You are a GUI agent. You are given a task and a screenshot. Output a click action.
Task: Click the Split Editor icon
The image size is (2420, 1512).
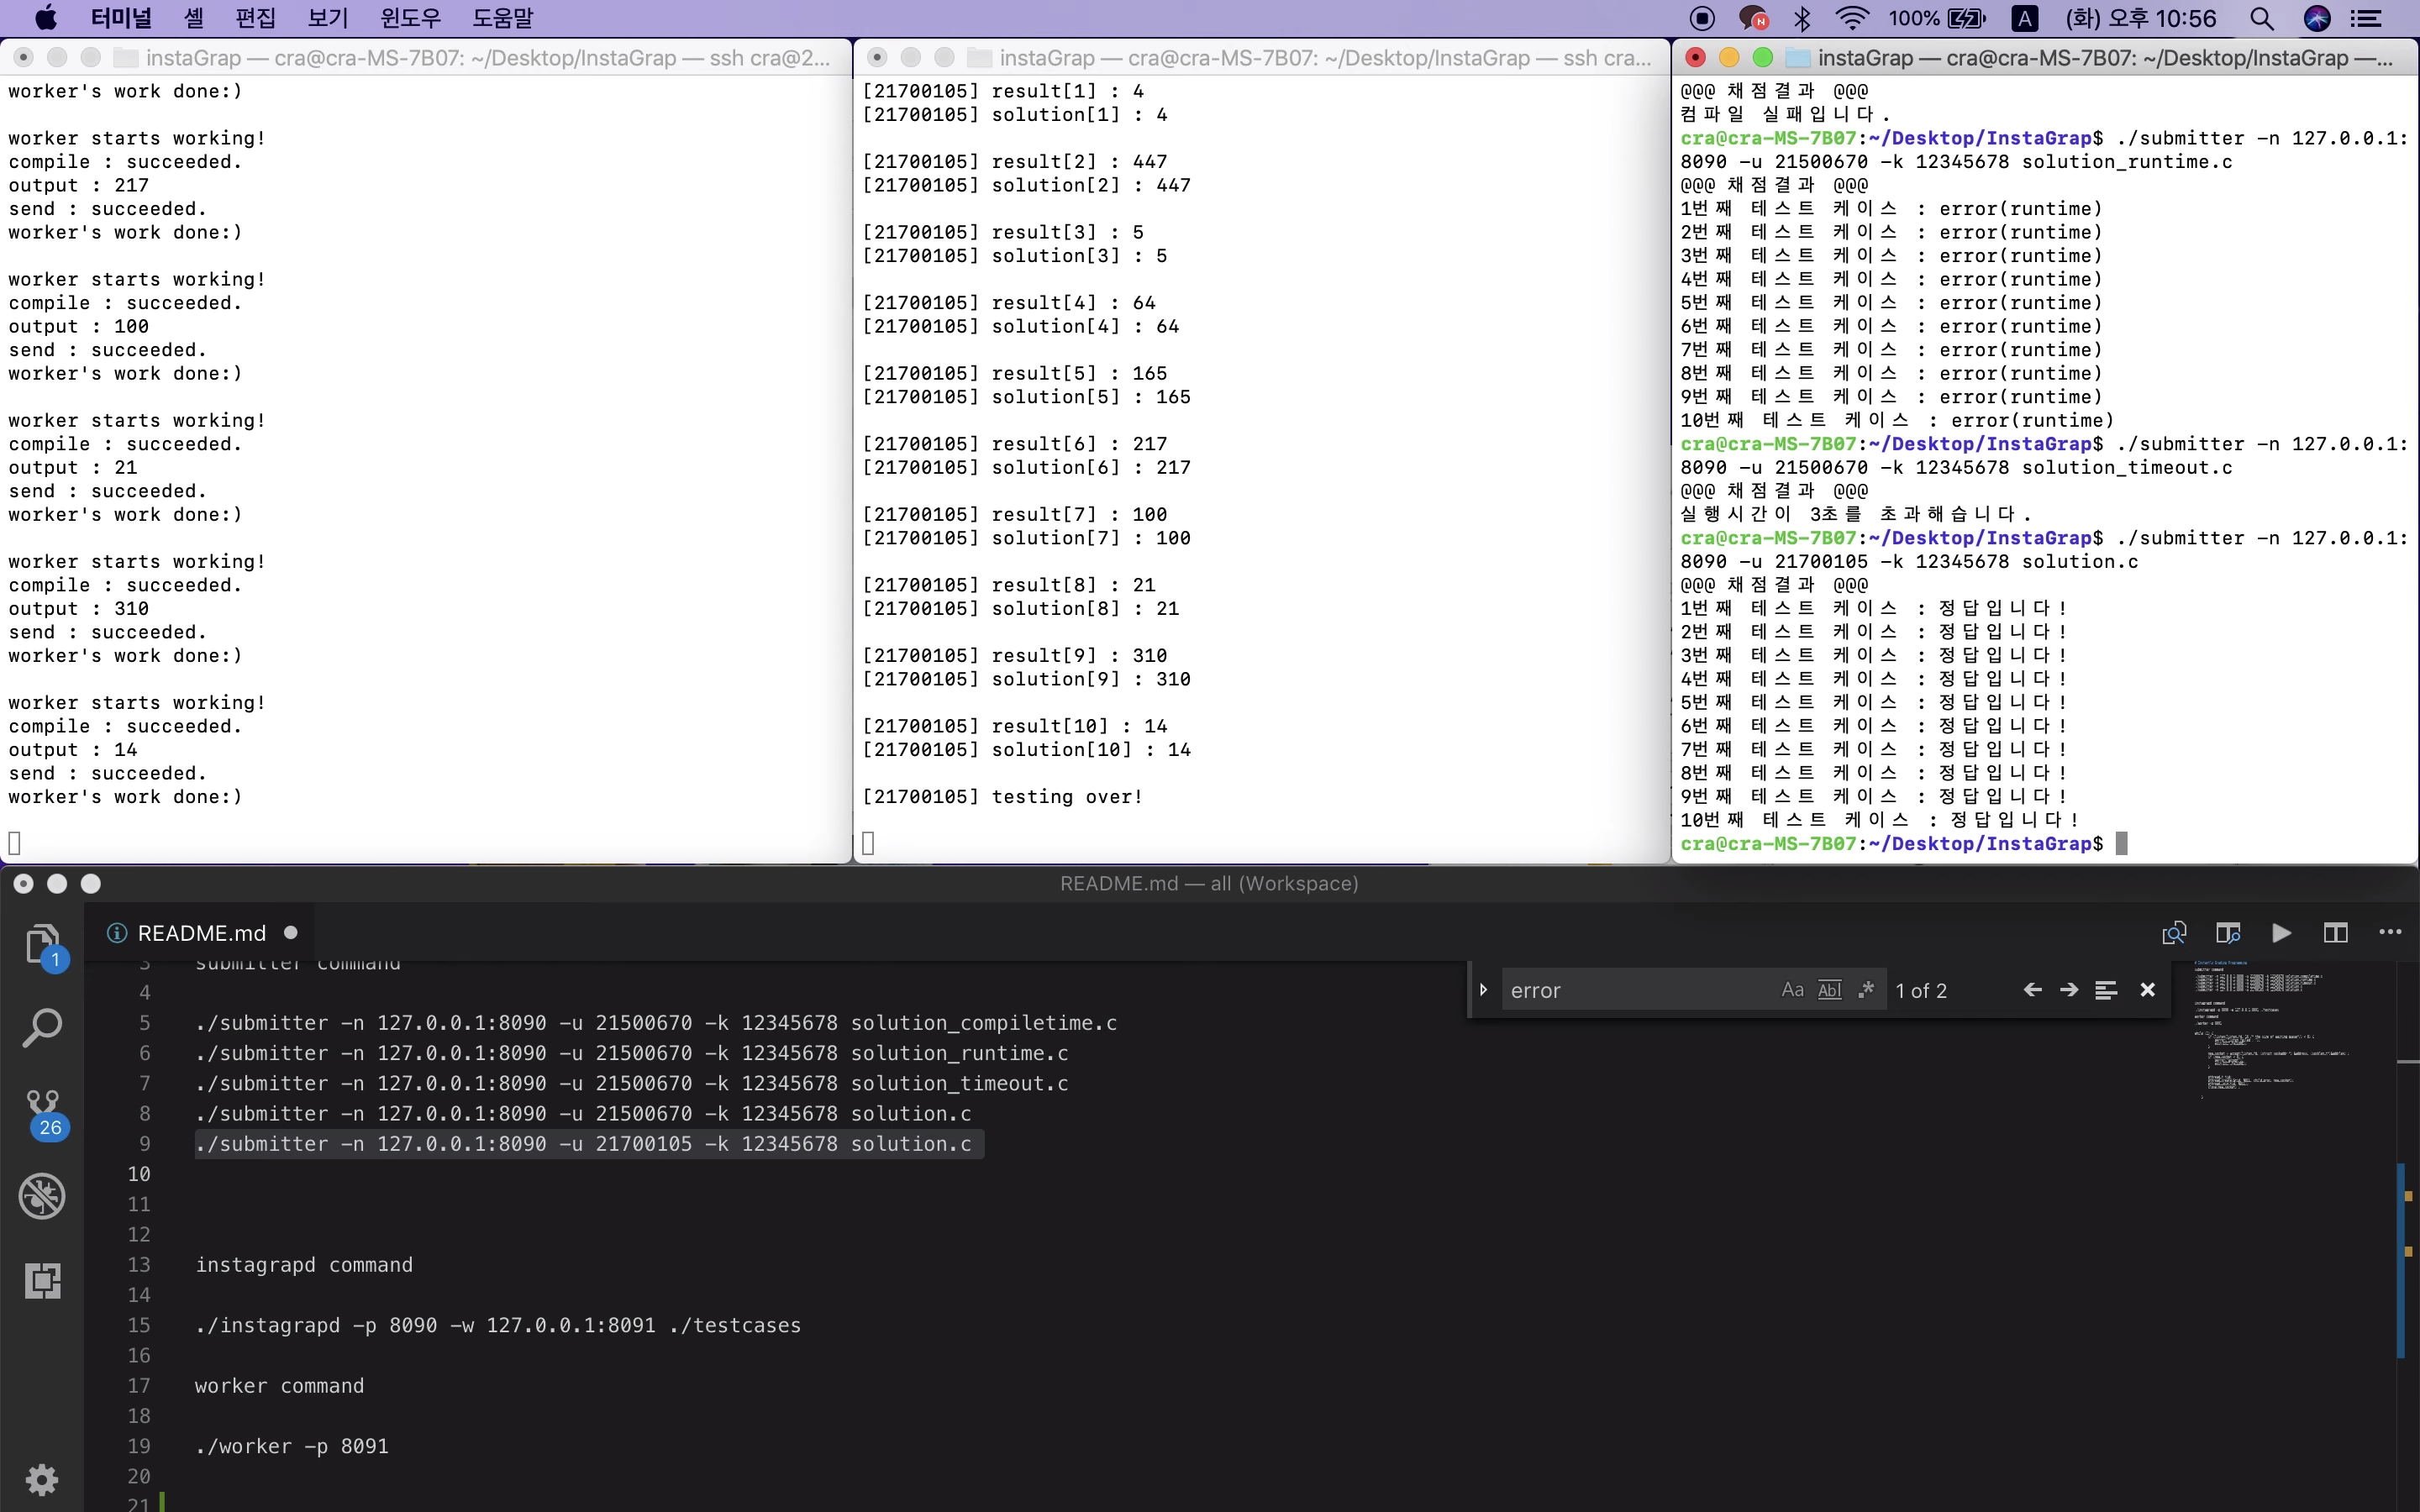pos(2335,933)
